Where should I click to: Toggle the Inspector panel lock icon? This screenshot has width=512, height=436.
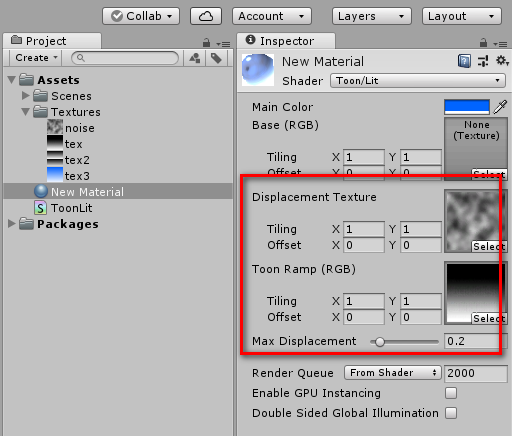pyautogui.click(x=483, y=43)
